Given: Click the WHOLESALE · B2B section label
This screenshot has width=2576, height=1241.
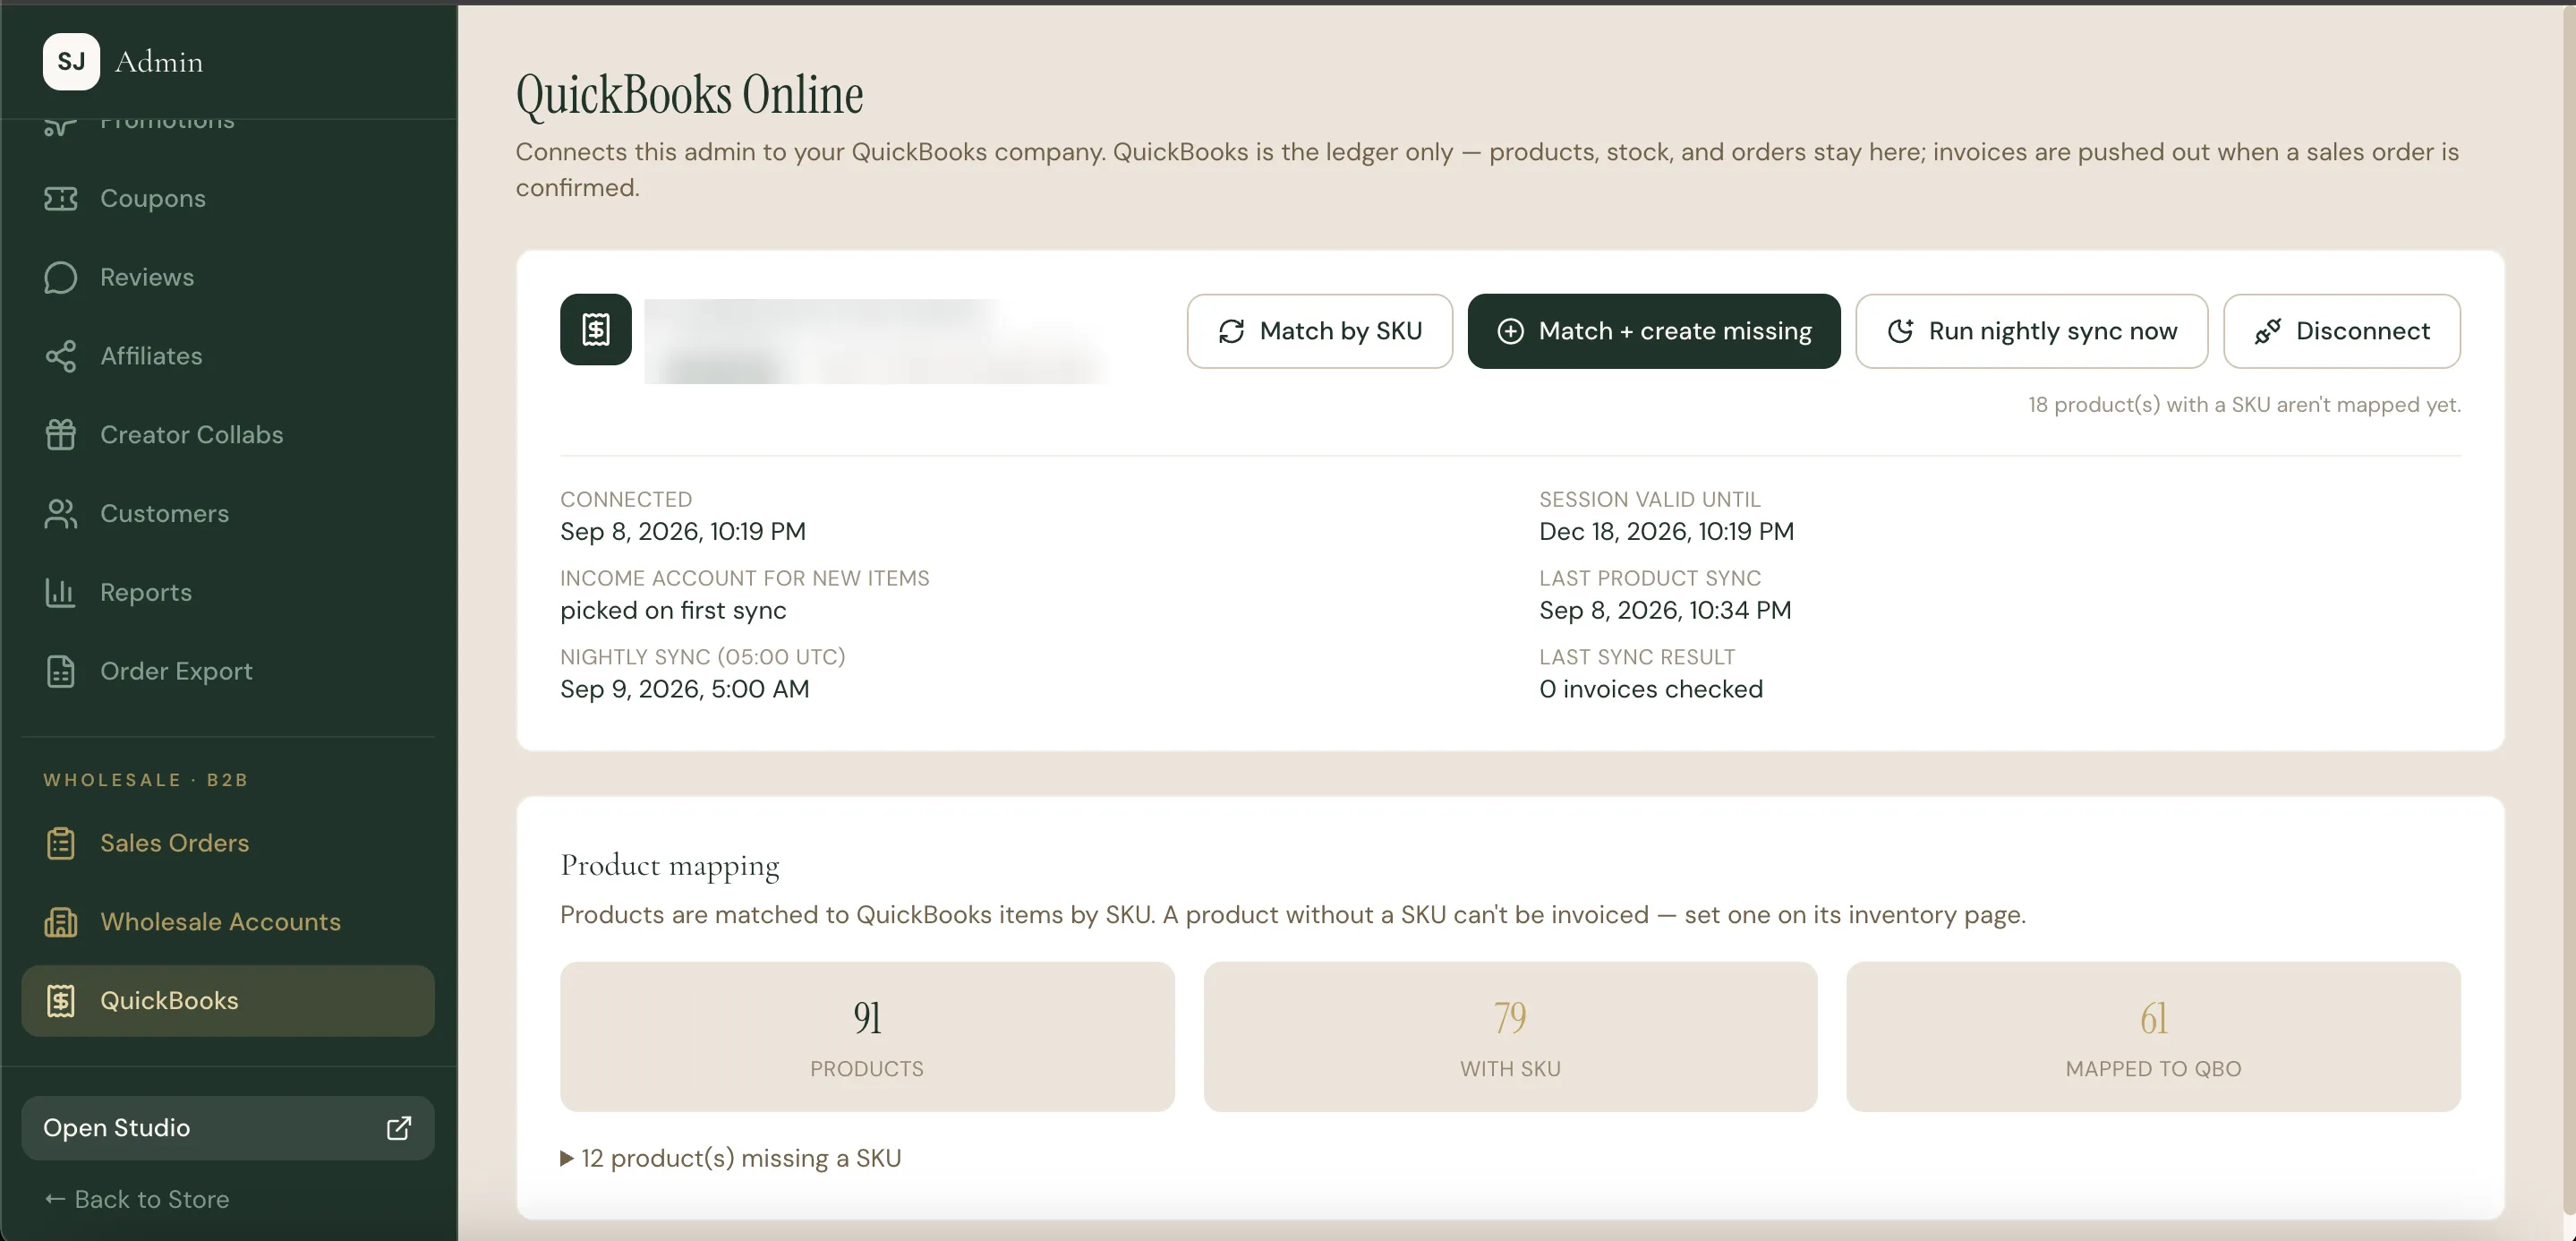Looking at the screenshot, I should (x=145, y=780).
